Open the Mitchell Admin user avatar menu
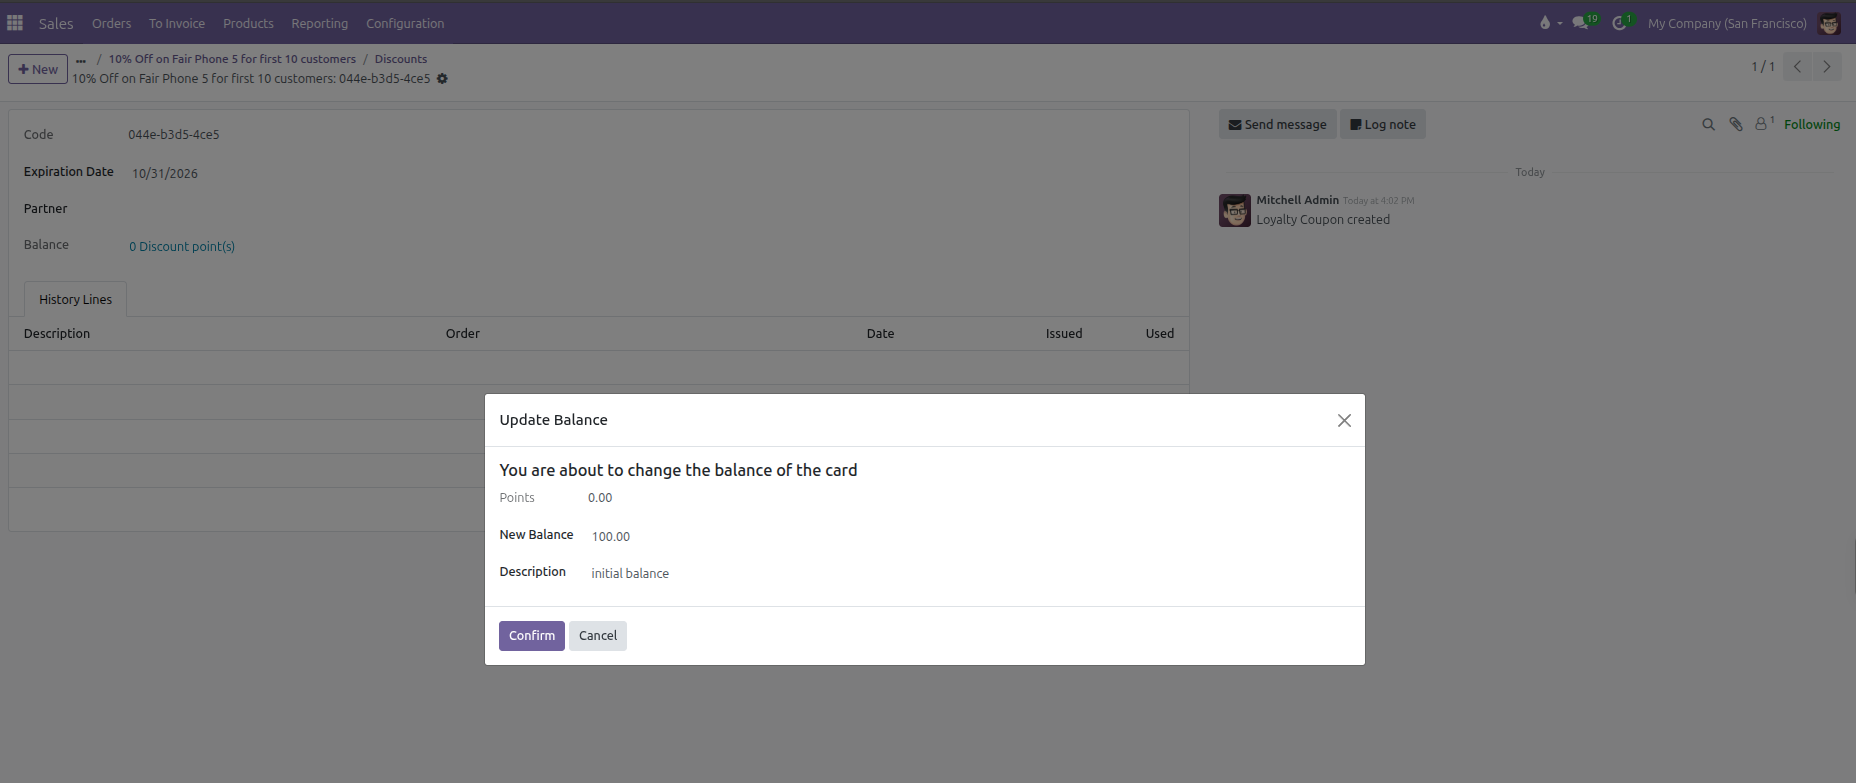The height and width of the screenshot is (783, 1856). click(1829, 23)
